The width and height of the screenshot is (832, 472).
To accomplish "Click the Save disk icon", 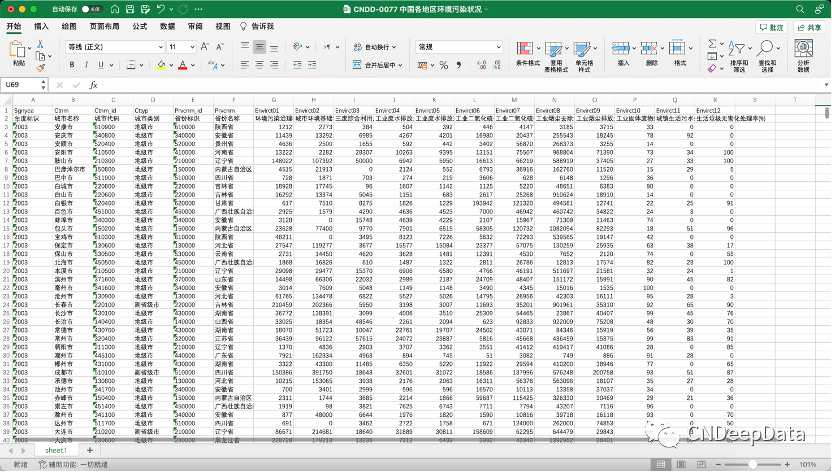I will tap(130, 9).
